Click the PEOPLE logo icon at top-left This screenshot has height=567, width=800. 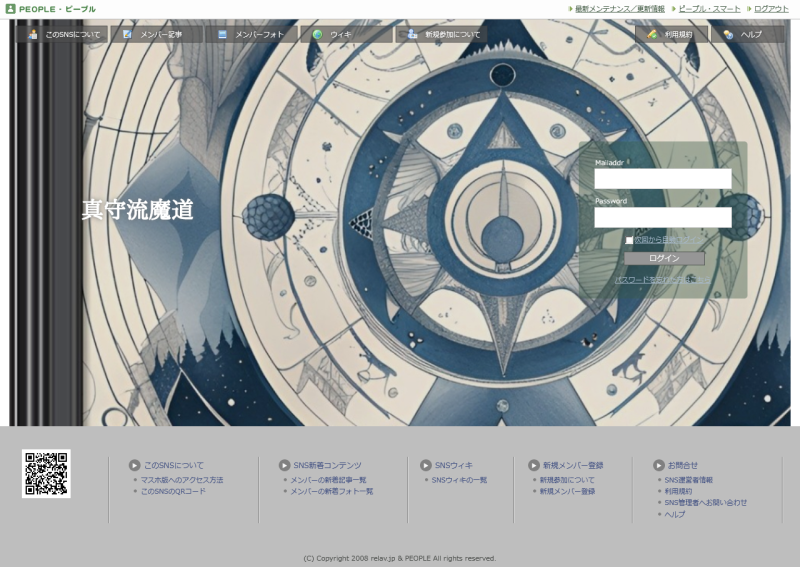[x=10, y=9]
